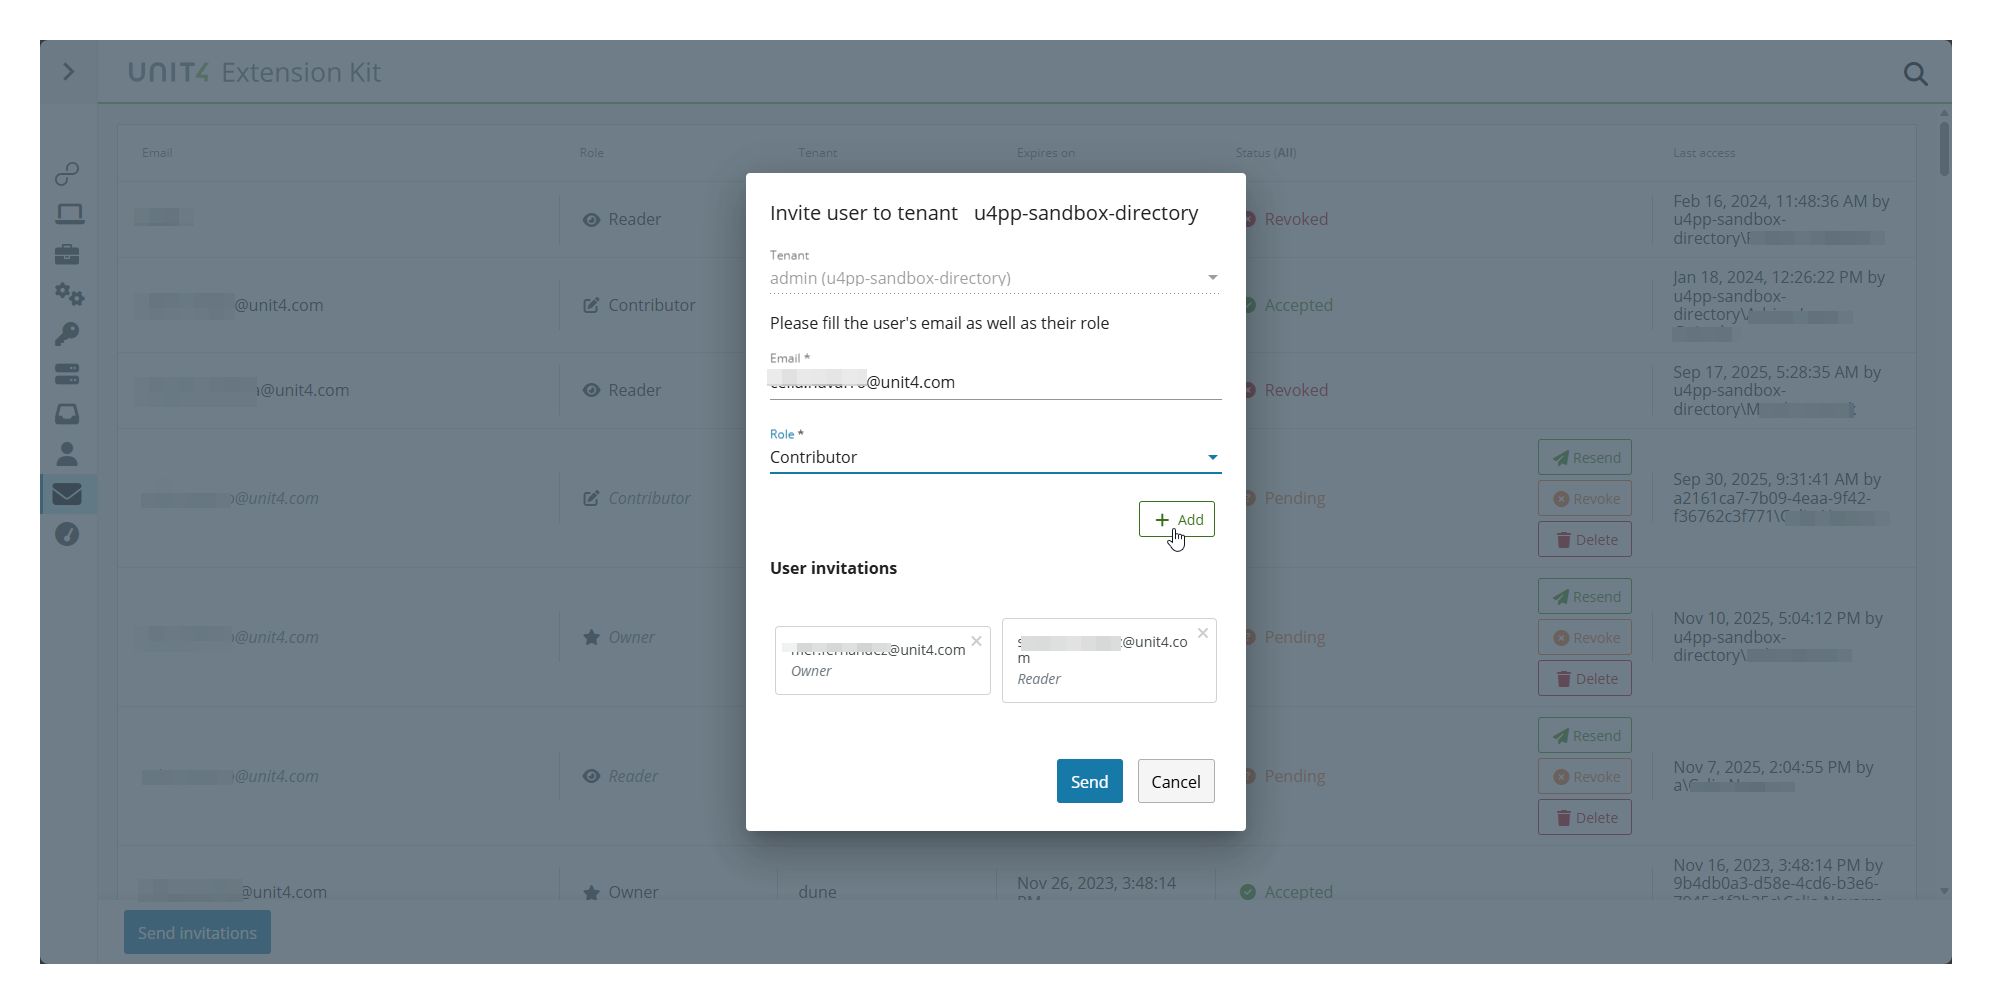Image resolution: width=1992 pixels, height=1004 pixels.
Task: Open the inbox tray sidebar icon
Action: point(68,414)
